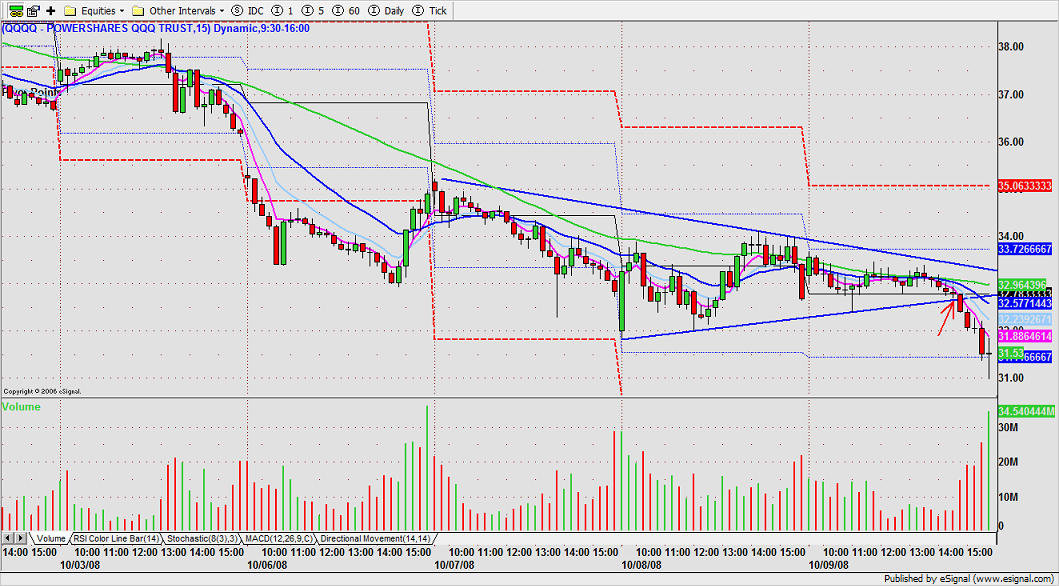Click the Published by eSignal footer text

[968, 579]
